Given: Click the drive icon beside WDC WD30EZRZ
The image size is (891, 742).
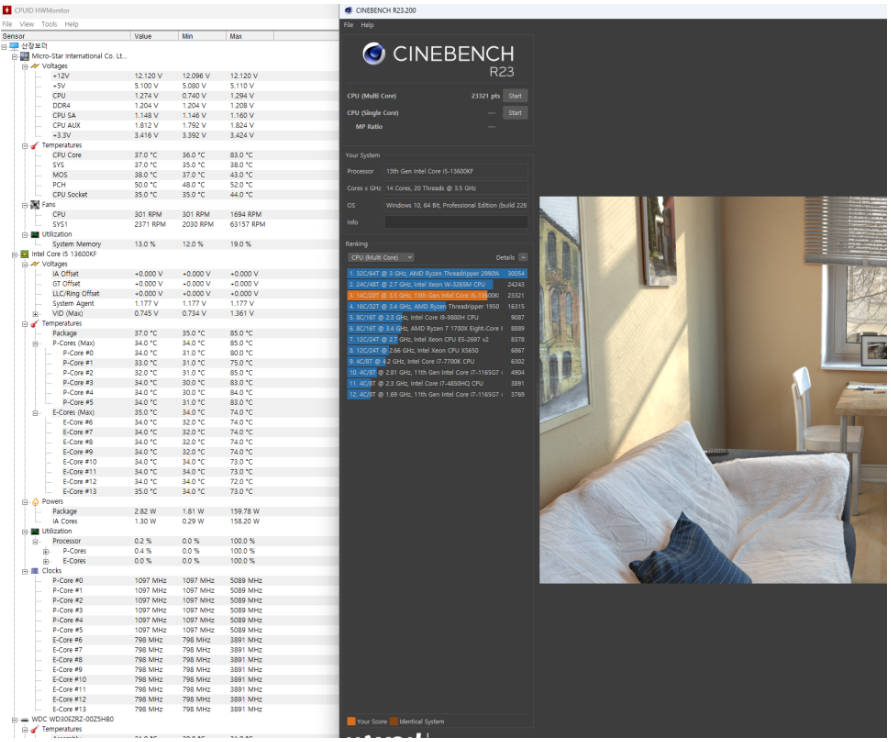Looking at the screenshot, I should (x=24, y=719).
